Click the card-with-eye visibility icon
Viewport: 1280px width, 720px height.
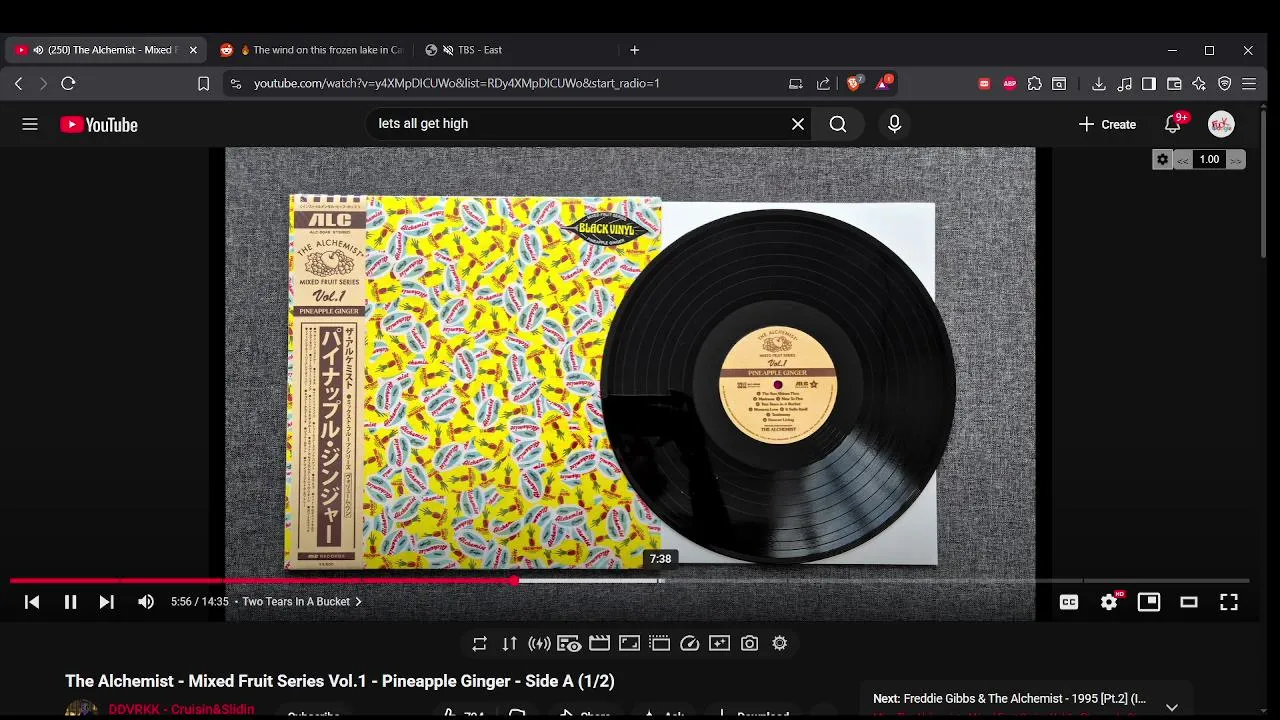click(570, 644)
